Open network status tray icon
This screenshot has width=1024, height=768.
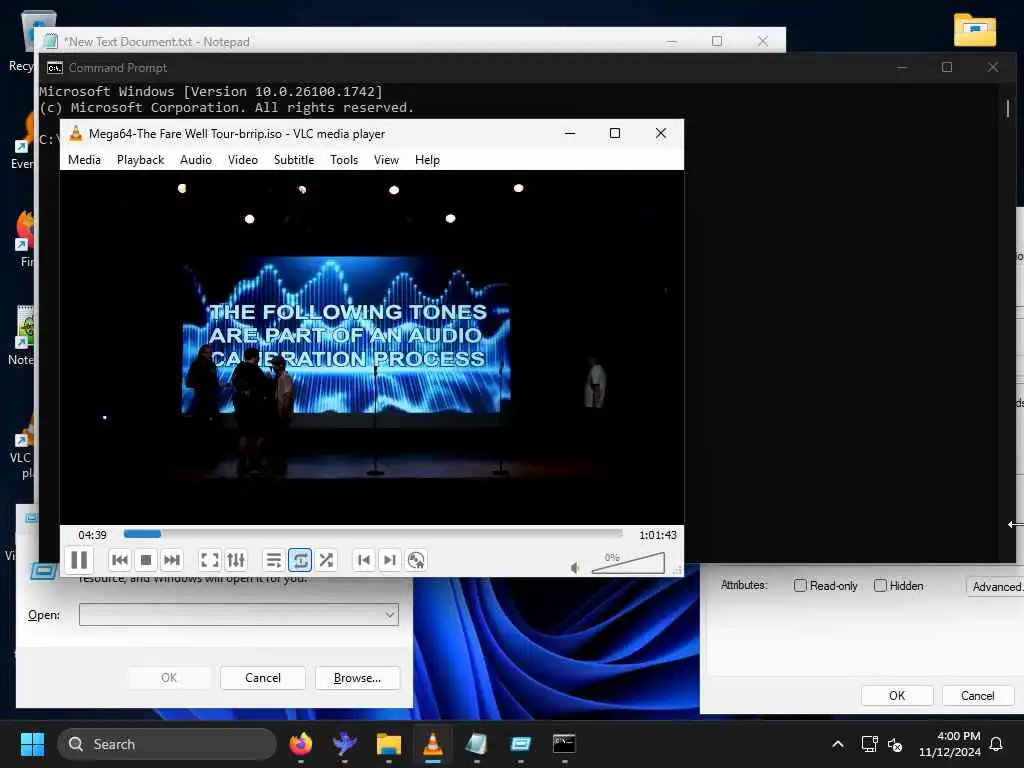(869, 744)
